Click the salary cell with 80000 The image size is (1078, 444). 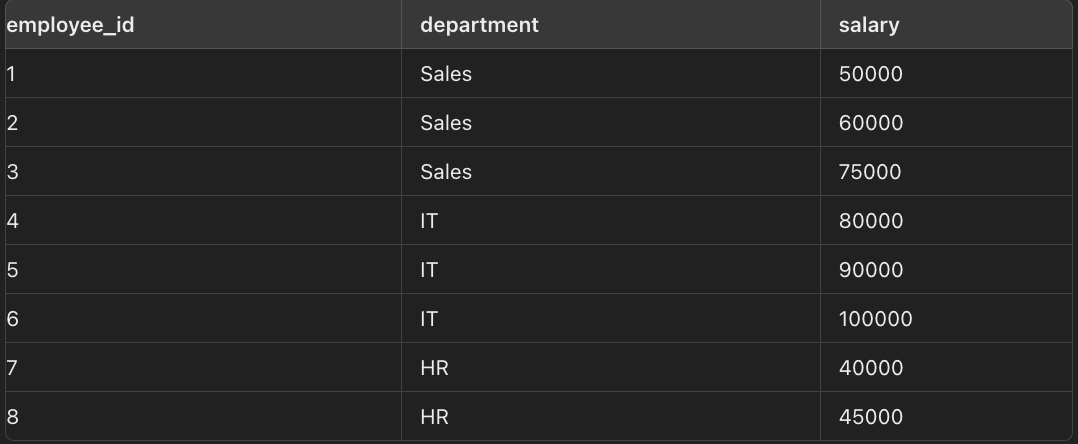click(x=871, y=221)
